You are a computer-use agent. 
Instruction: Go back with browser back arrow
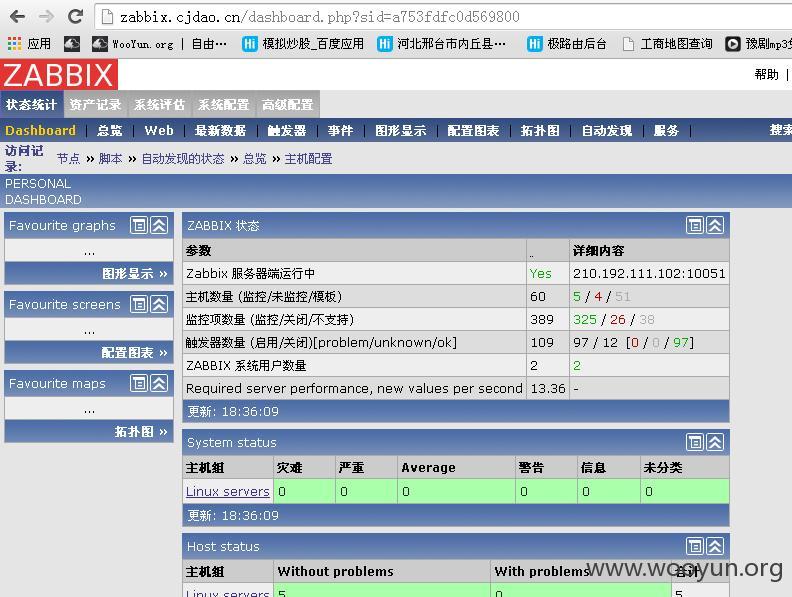coord(17,17)
